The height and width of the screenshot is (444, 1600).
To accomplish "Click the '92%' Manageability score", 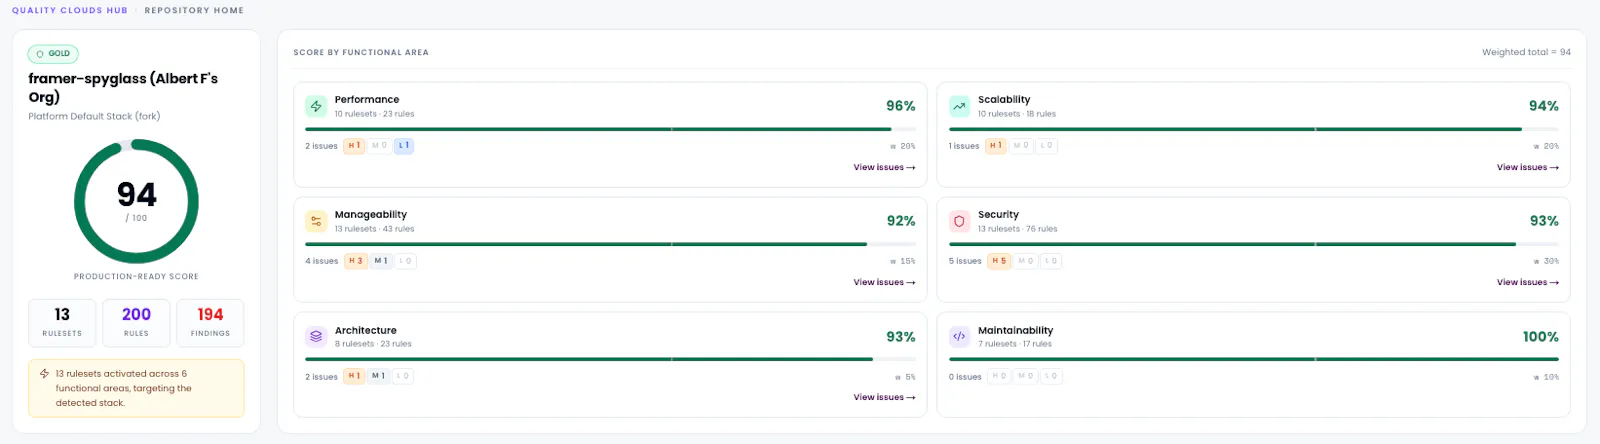I will (901, 221).
